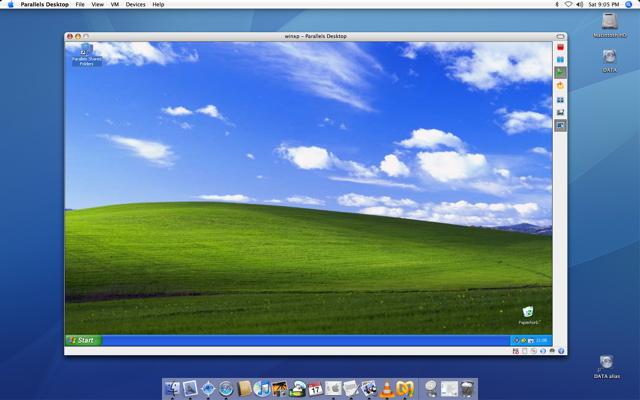Click the fifth status bar device icon in Parallels
Viewport: 640px width, 400px height.
point(552,351)
